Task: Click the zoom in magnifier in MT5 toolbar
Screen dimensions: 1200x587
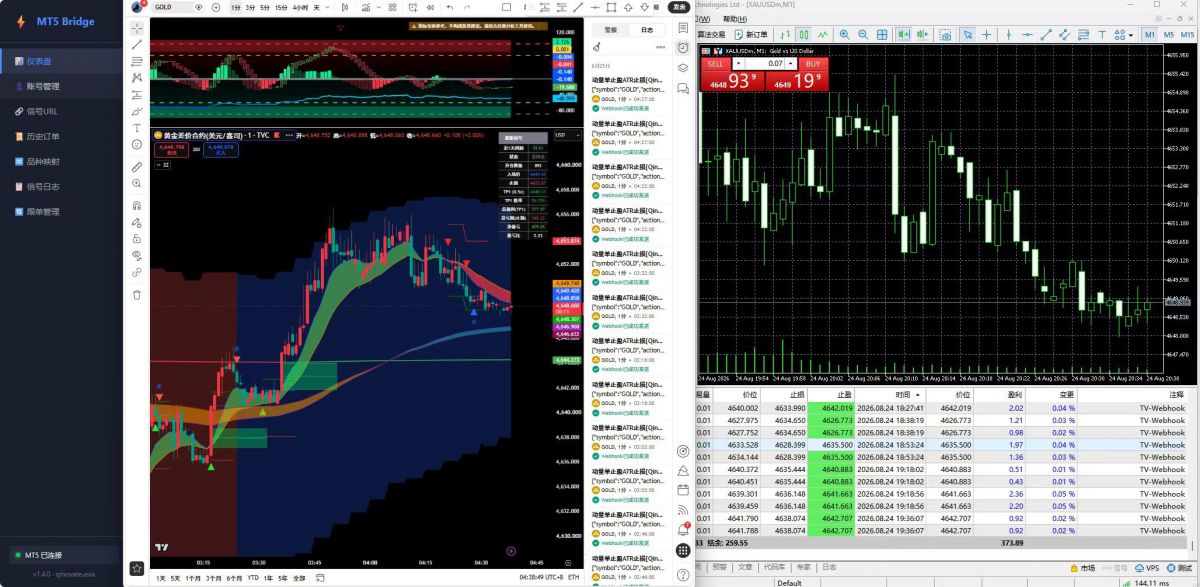Action: (845, 34)
